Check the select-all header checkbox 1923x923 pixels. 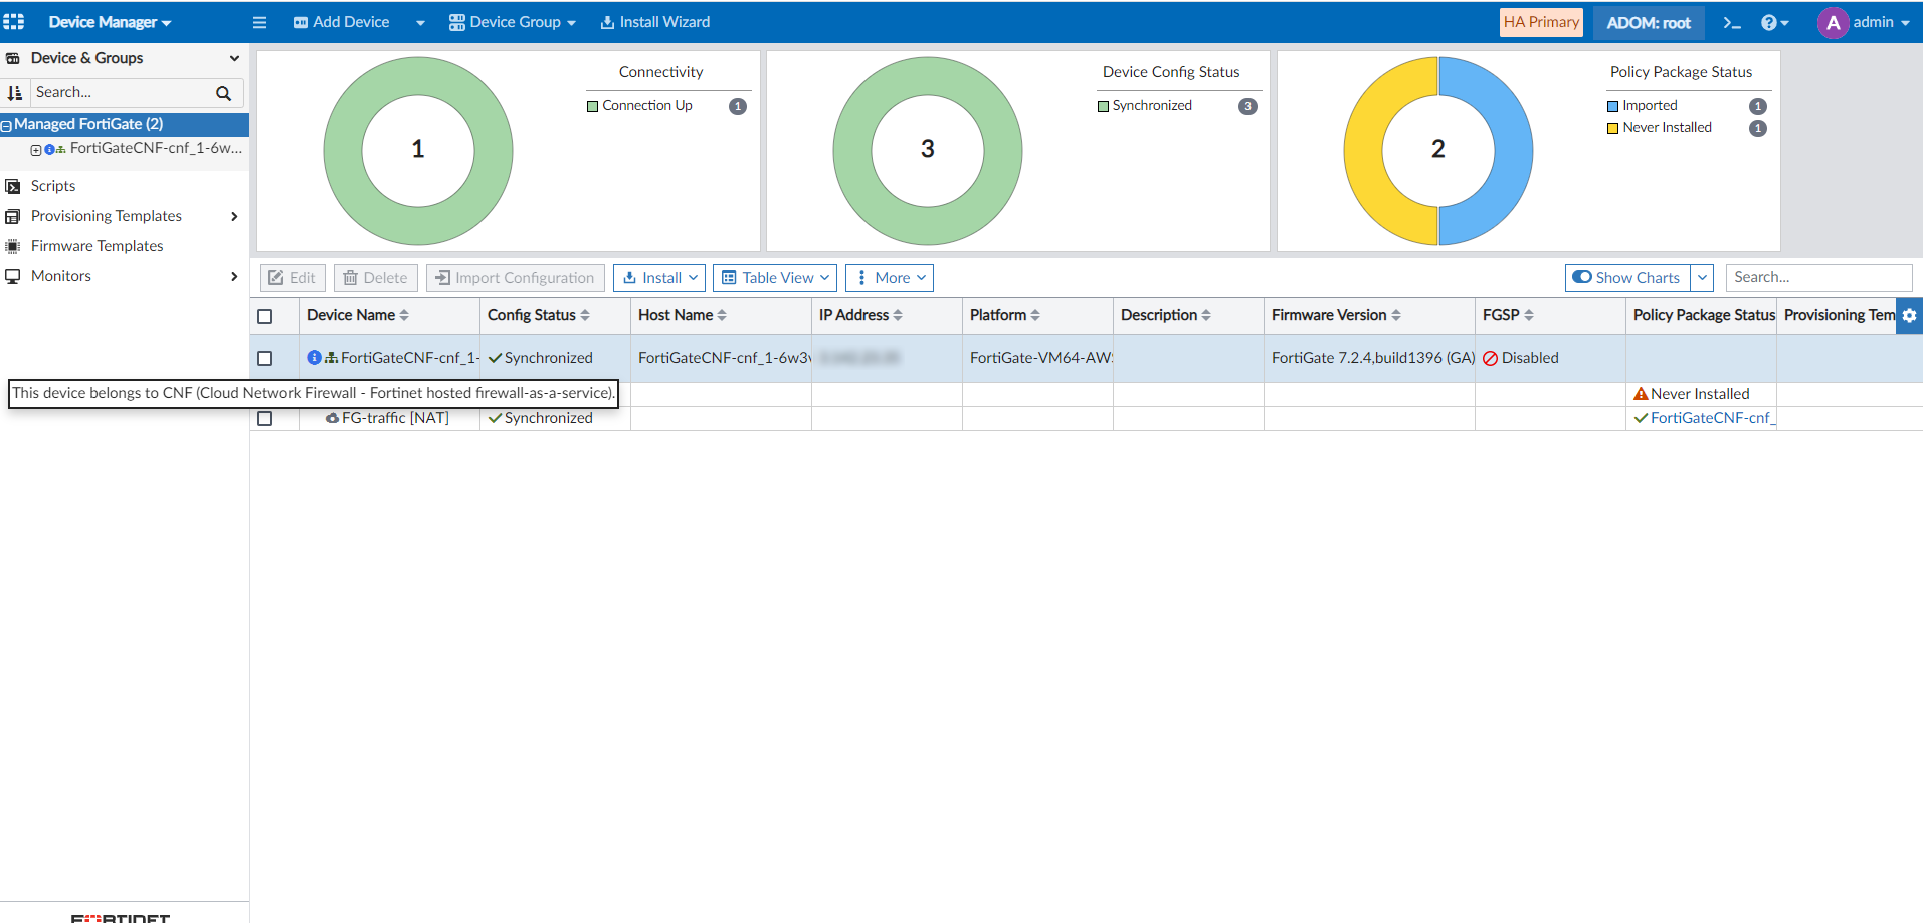265,316
